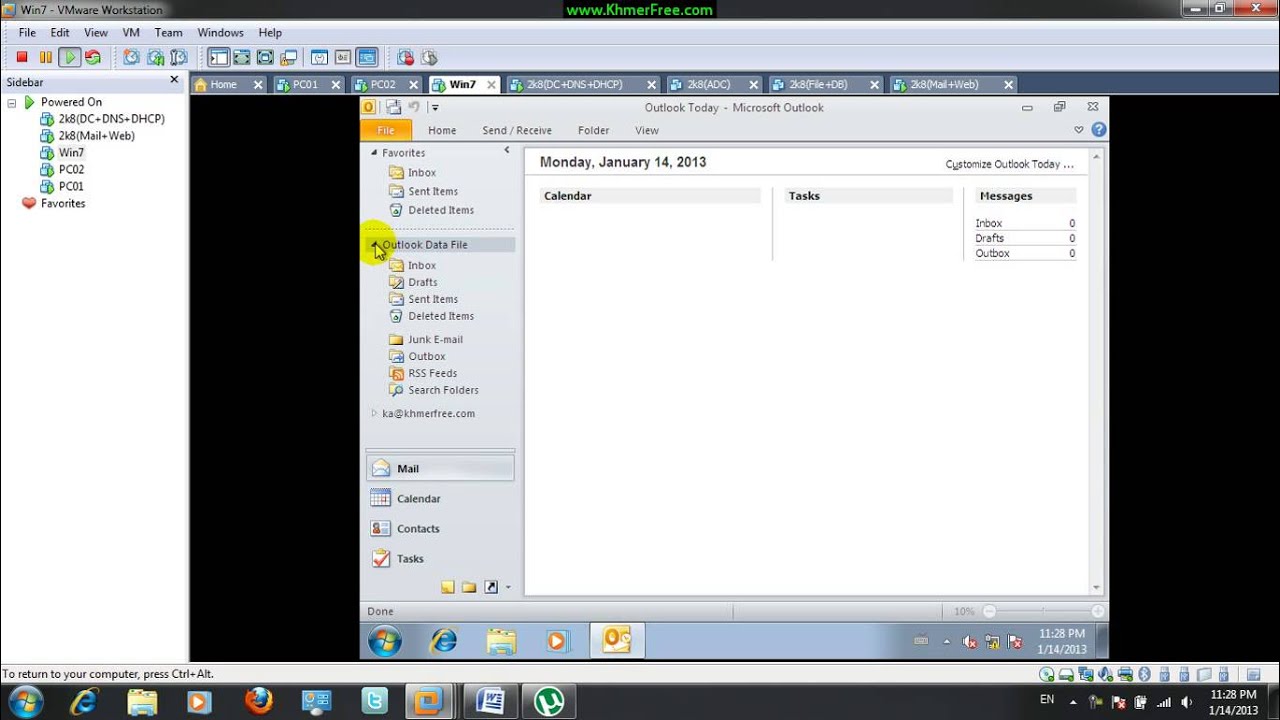Open the Folder ribbon tab

click(593, 130)
